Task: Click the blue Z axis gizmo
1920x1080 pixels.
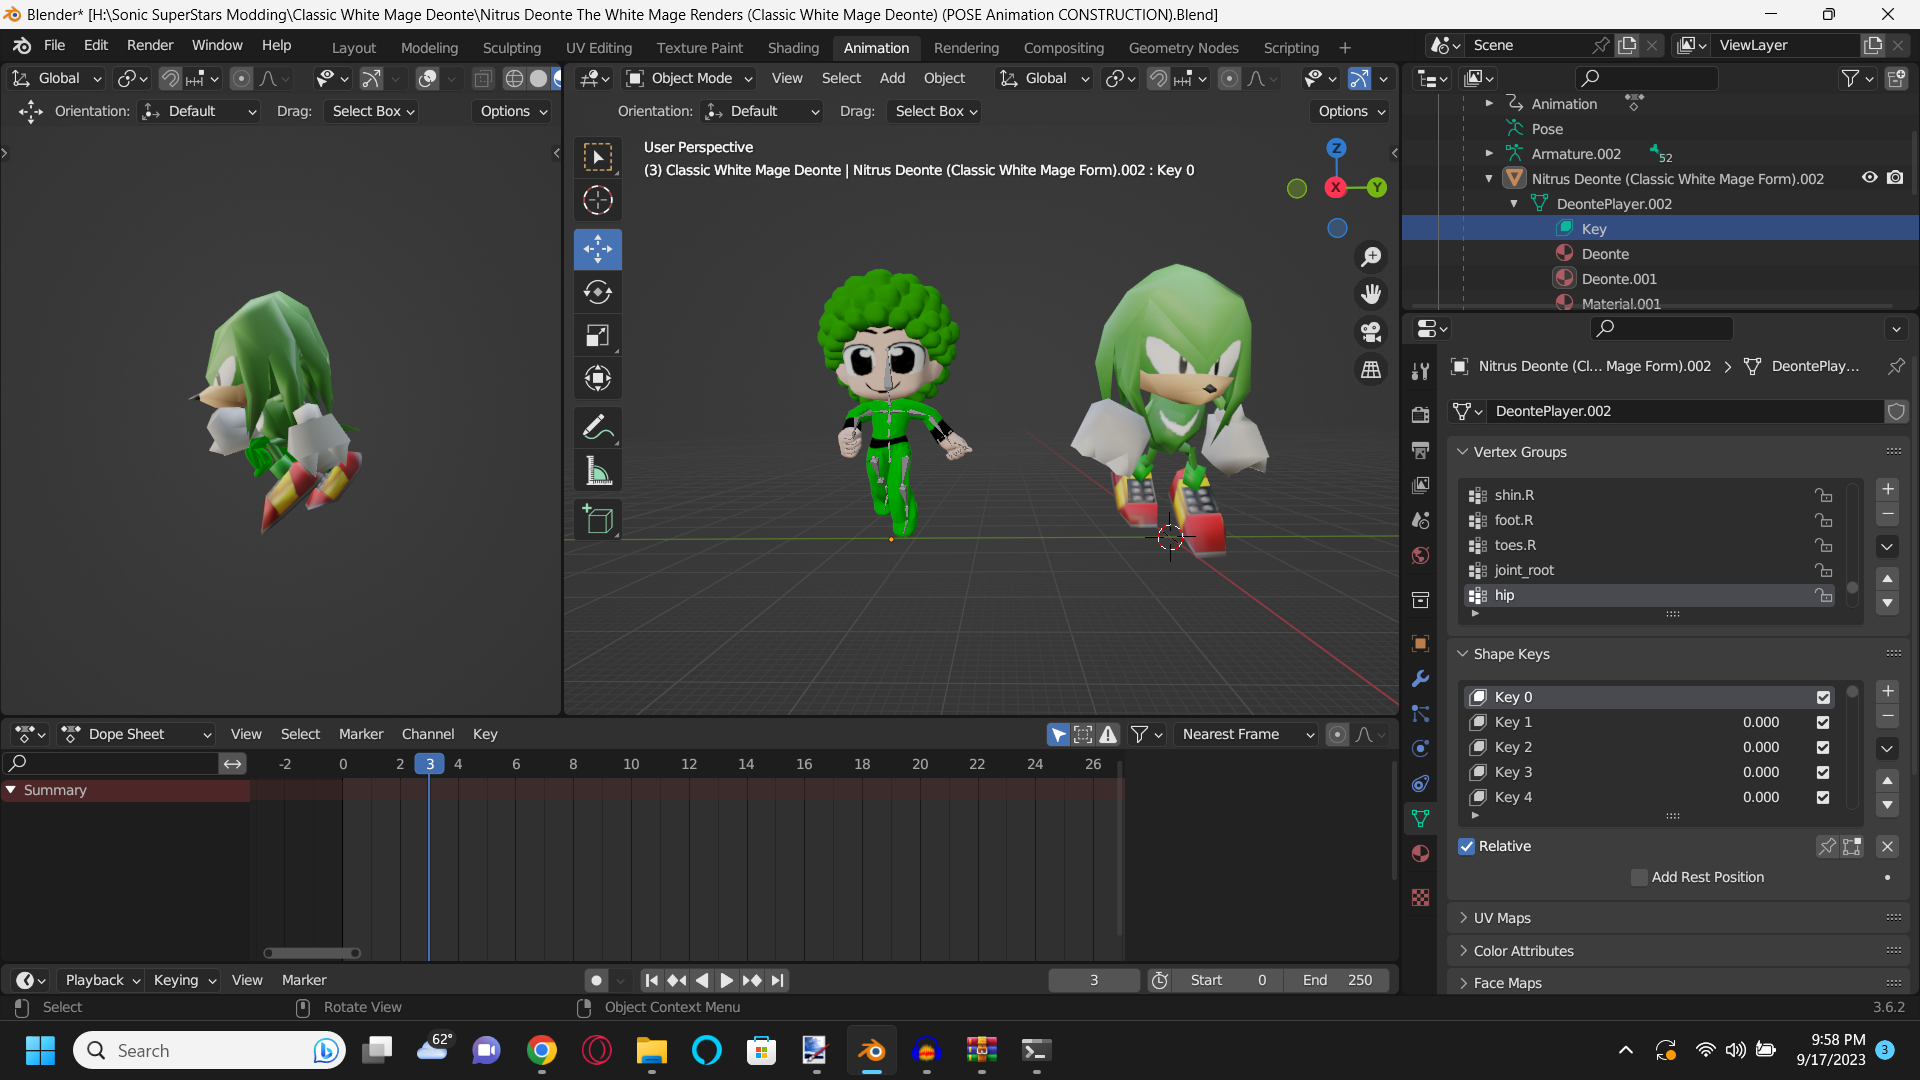Action: pos(1336,148)
